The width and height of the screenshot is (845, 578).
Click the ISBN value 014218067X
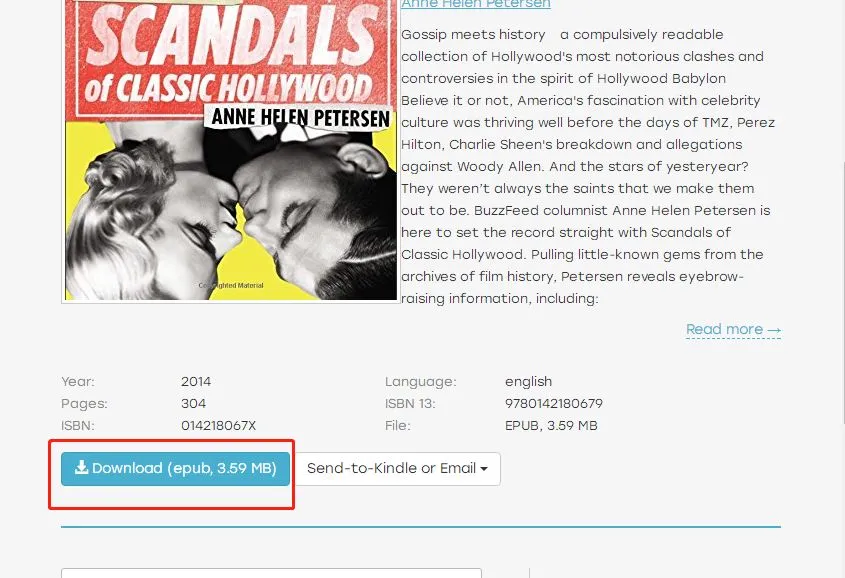218,426
